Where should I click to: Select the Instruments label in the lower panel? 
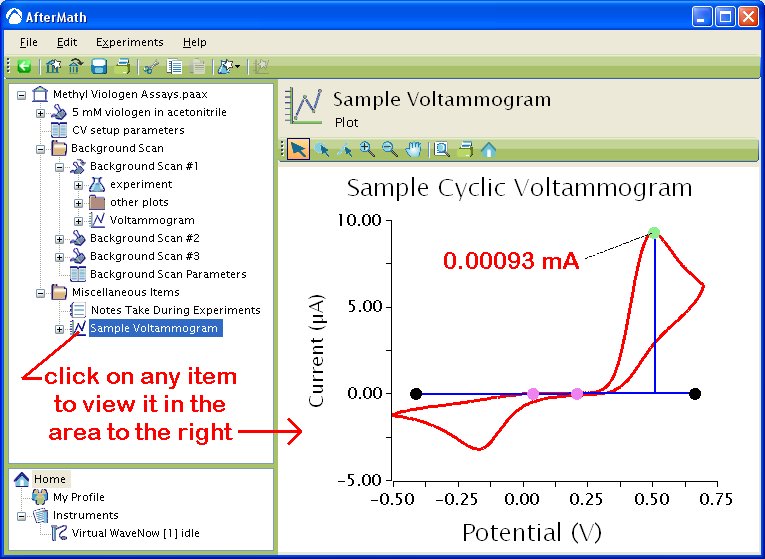(x=85, y=515)
